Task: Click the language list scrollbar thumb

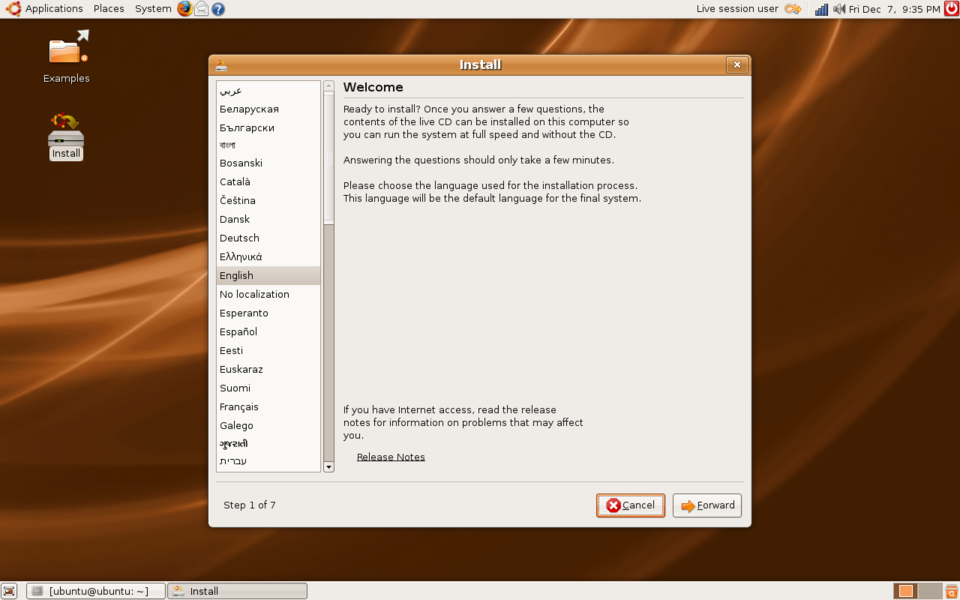Action: (329, 158)
